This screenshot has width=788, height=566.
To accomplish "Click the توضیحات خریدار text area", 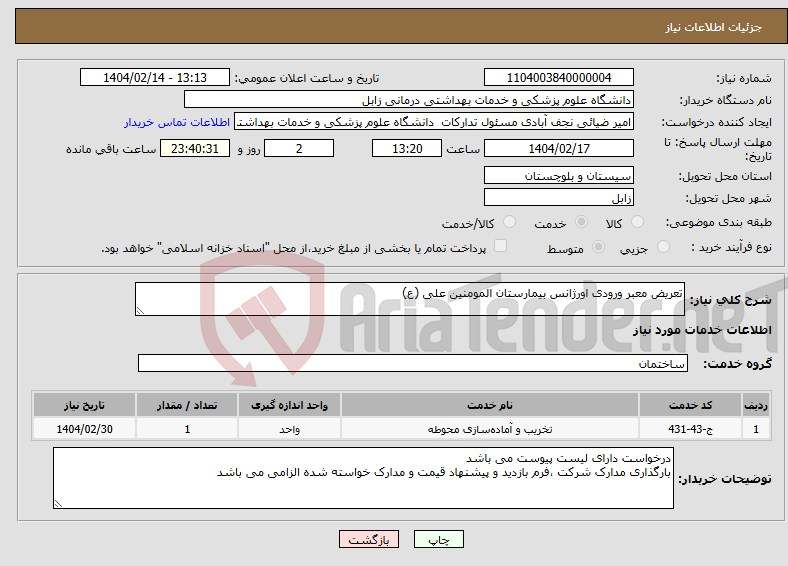I will [363, 478].
